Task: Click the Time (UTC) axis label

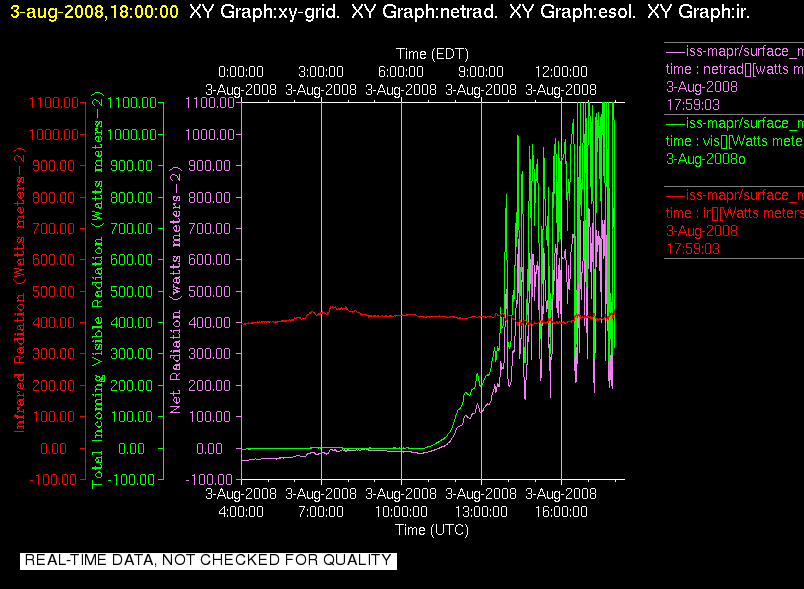Action: 432,530
